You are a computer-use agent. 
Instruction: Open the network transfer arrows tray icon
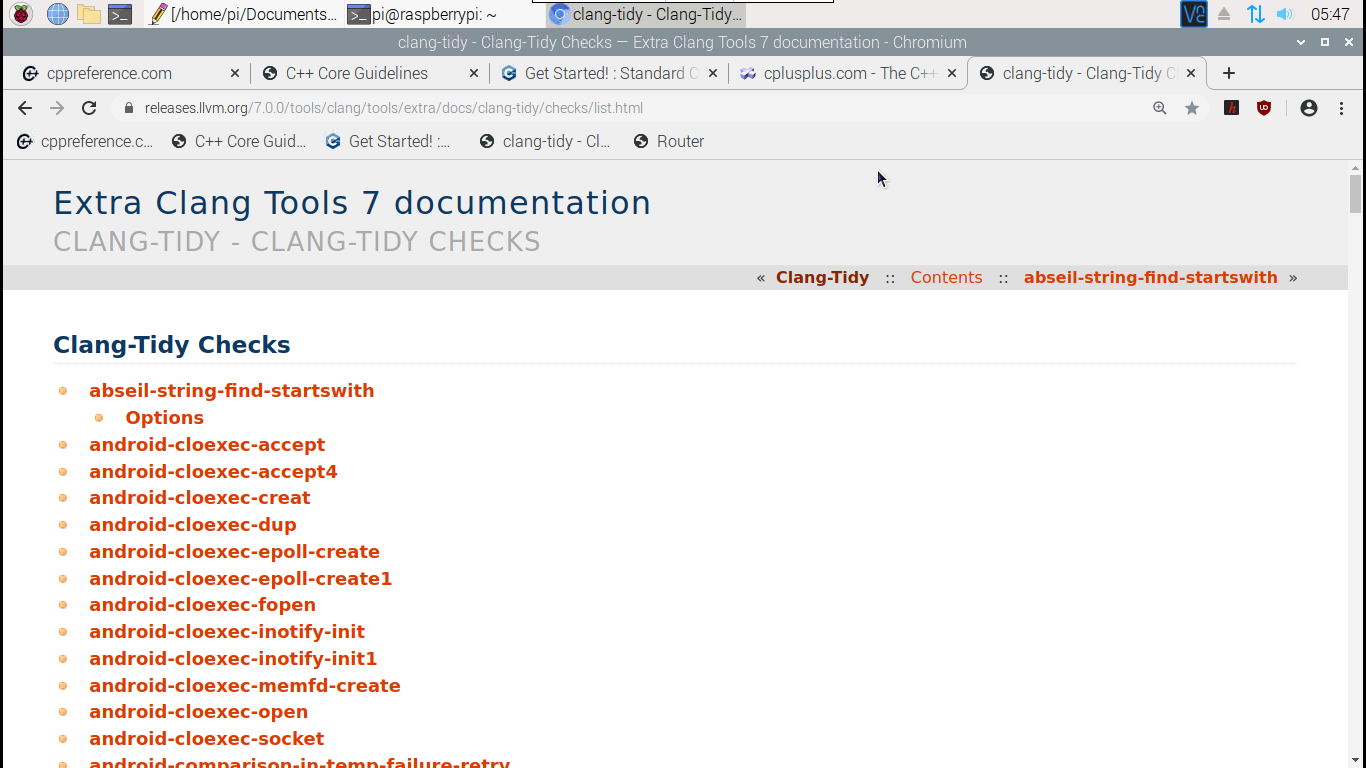[1255, 14]
